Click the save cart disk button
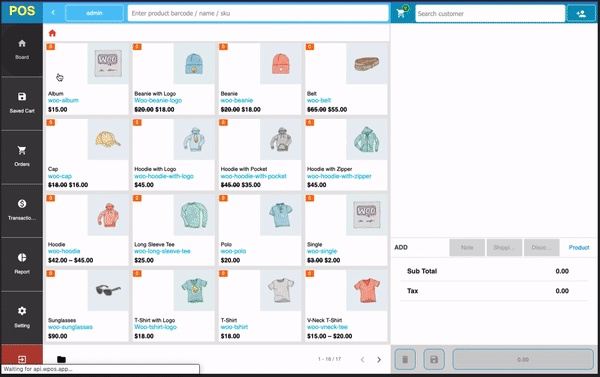Viewport: 600px width, 377px height. pyautogui.click(x=434, y=359)
